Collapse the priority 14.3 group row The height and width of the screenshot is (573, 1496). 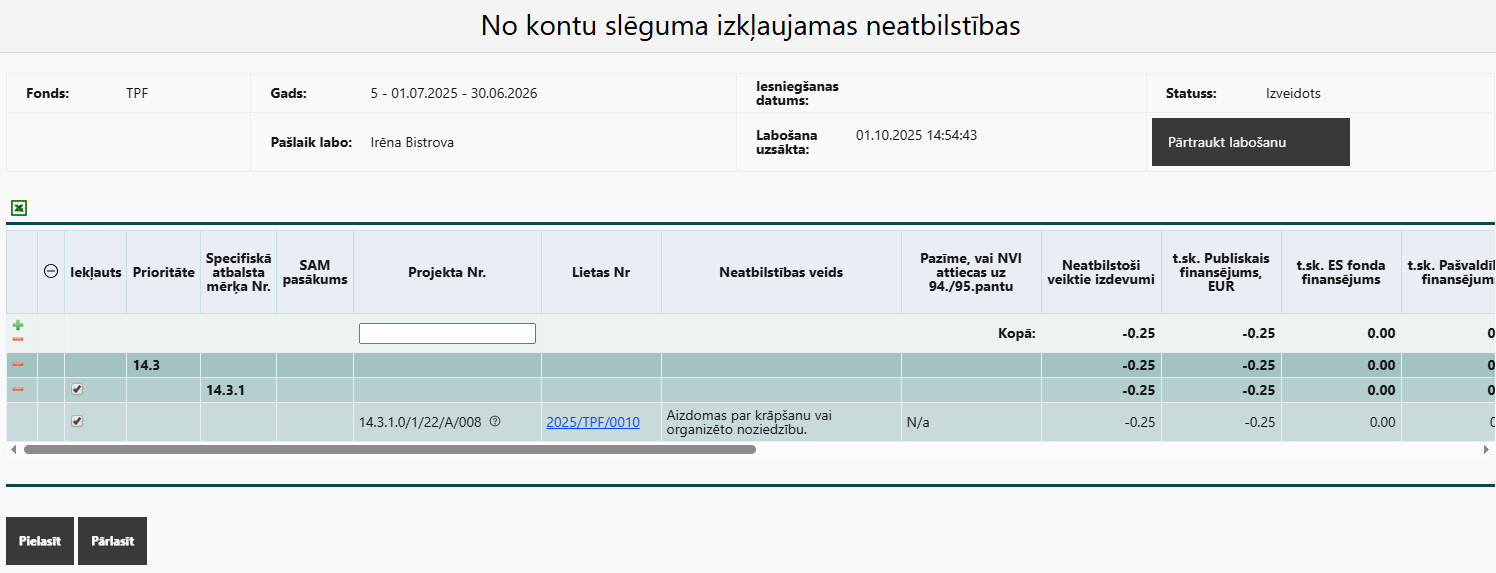pos(18,365)
